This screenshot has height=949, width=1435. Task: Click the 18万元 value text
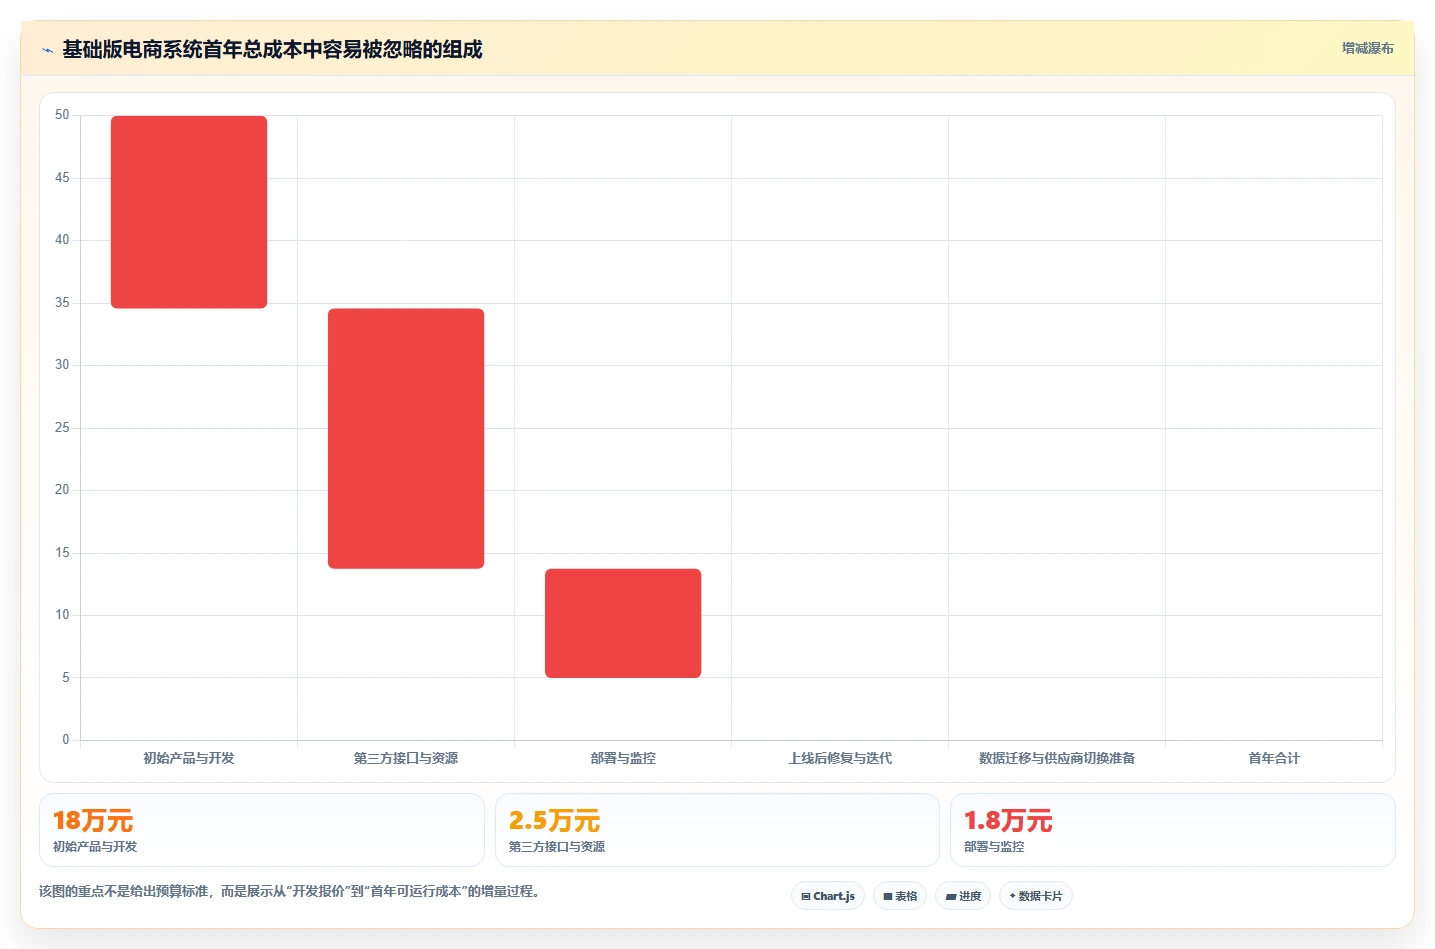(x=93, y=821)
